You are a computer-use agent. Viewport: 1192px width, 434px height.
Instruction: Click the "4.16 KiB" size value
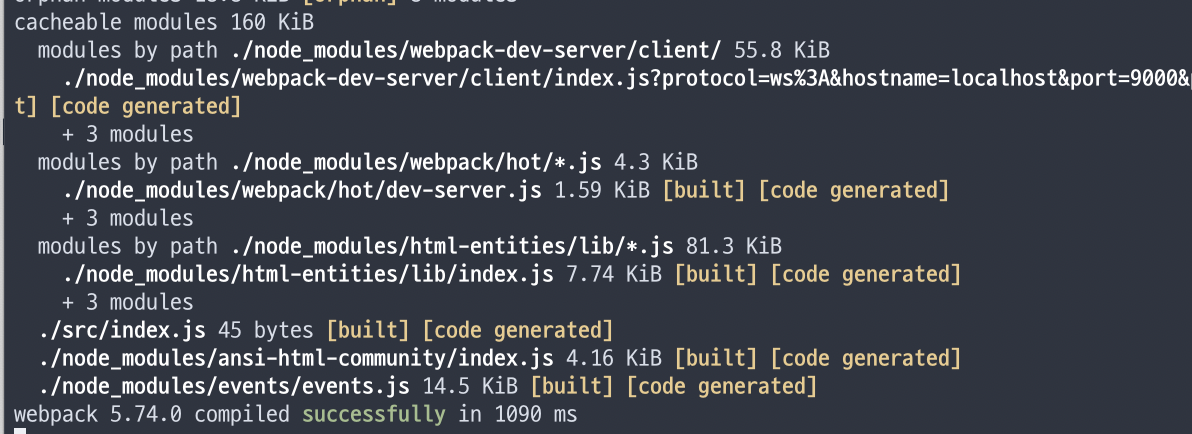click(613, 358)
